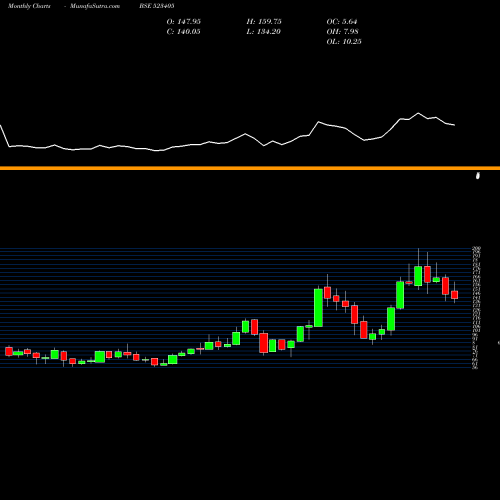Click the 'OH: 7.98' value
The image size is (500, 500).
pyautogui.click(x=342, y=32)
